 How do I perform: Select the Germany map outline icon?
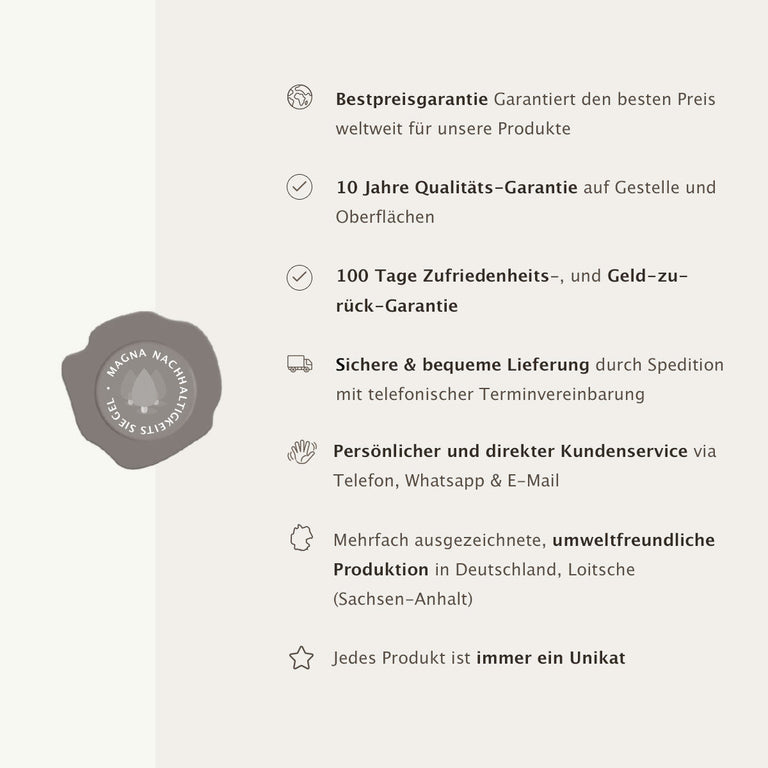click(x=300, y=540)
